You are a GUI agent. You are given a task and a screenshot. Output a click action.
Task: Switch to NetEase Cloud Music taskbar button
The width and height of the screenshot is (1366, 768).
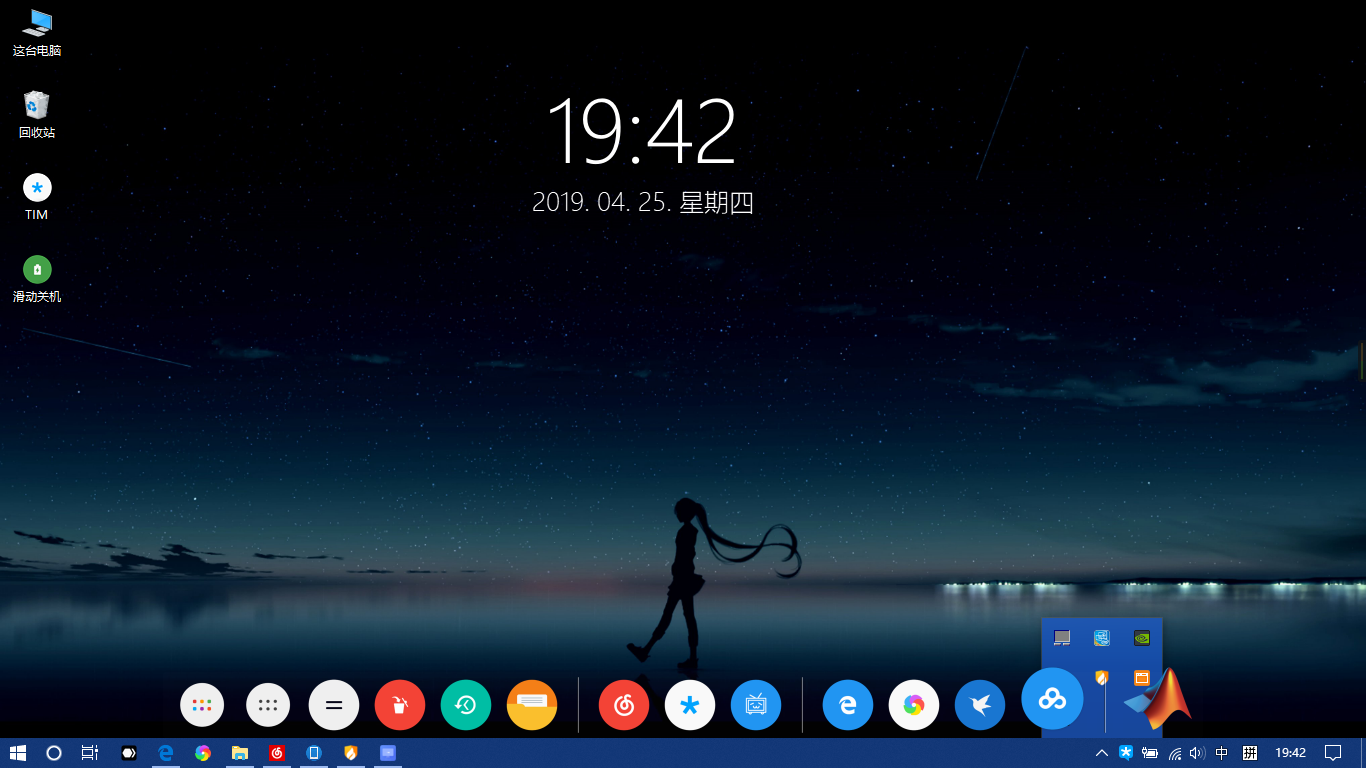coord(277,753)
